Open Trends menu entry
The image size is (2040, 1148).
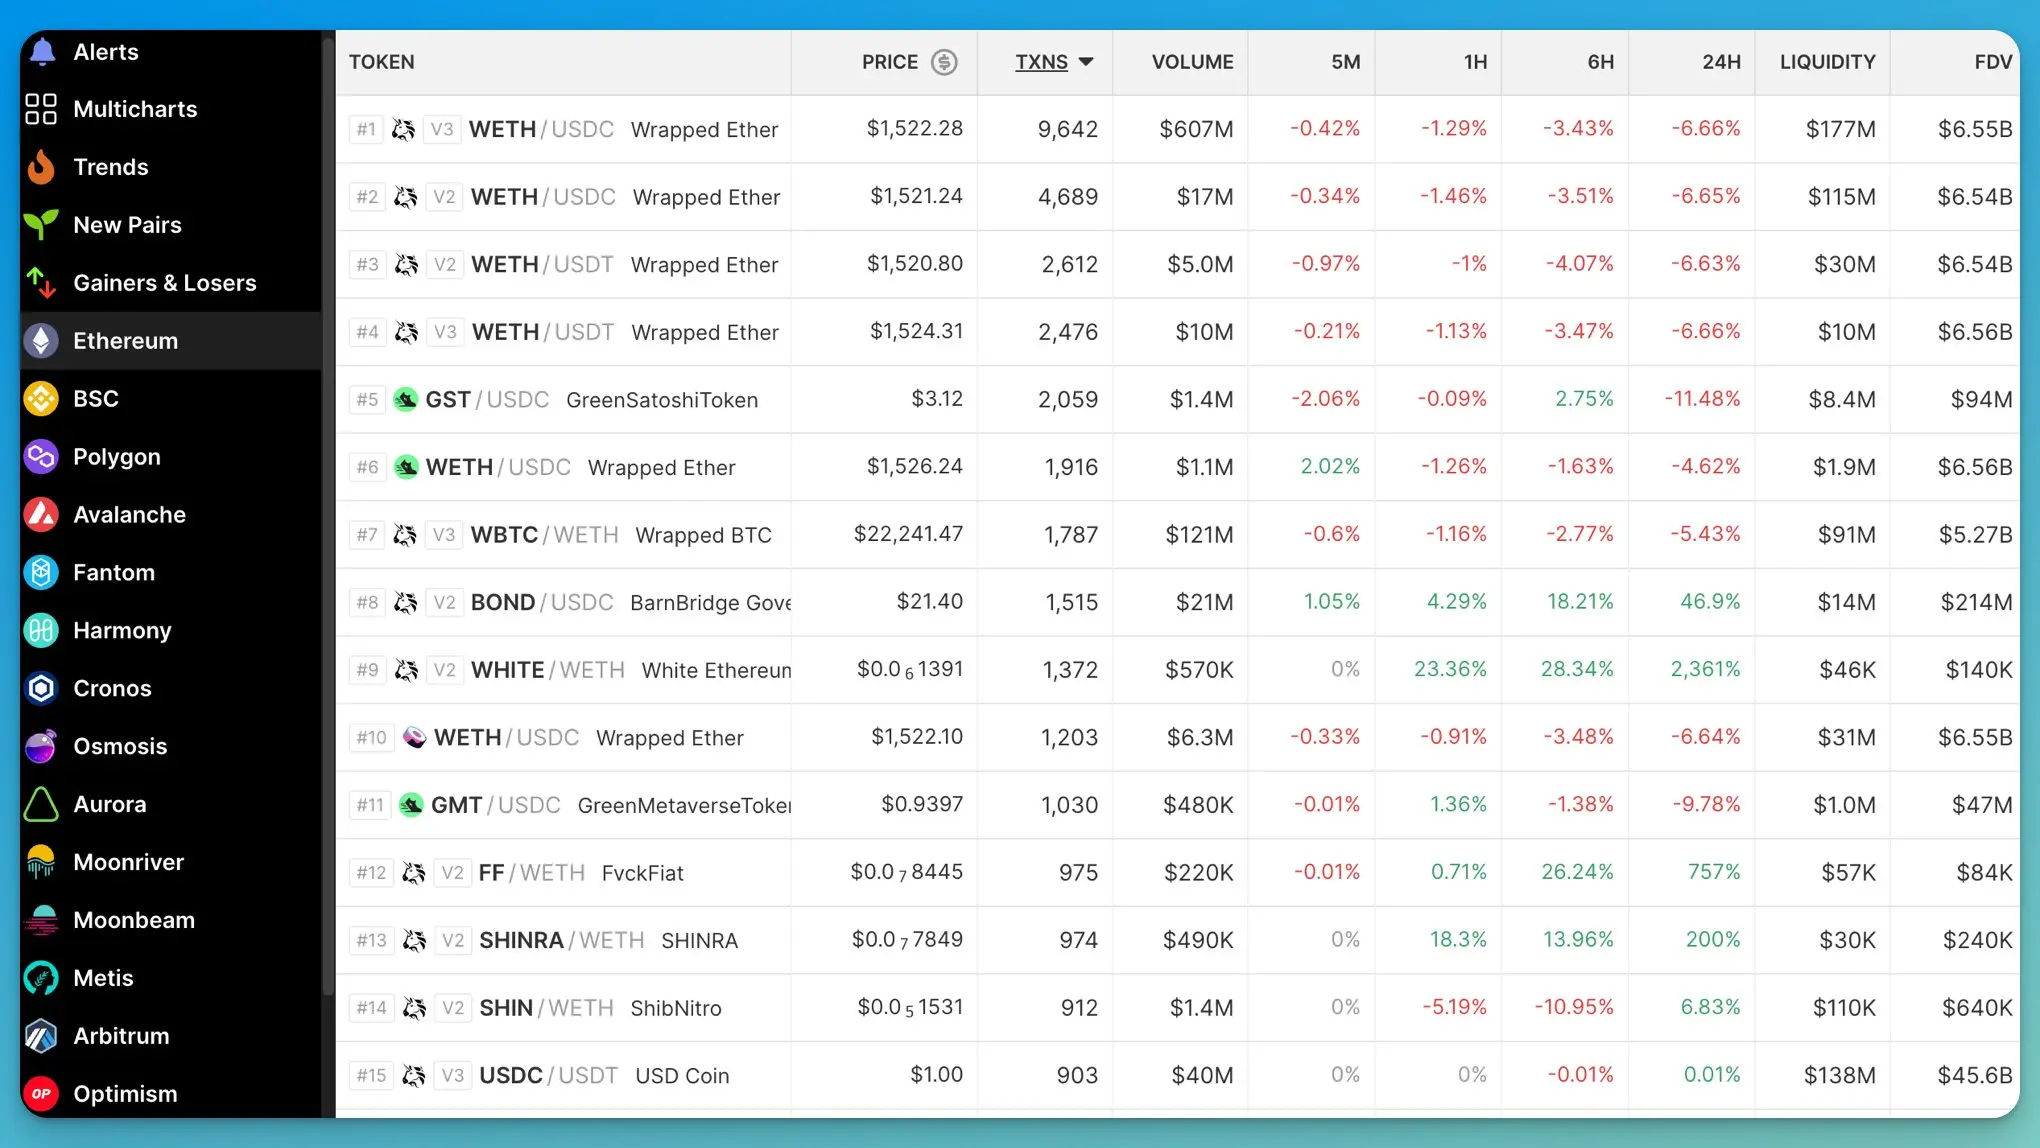click(x=171, y=167)
